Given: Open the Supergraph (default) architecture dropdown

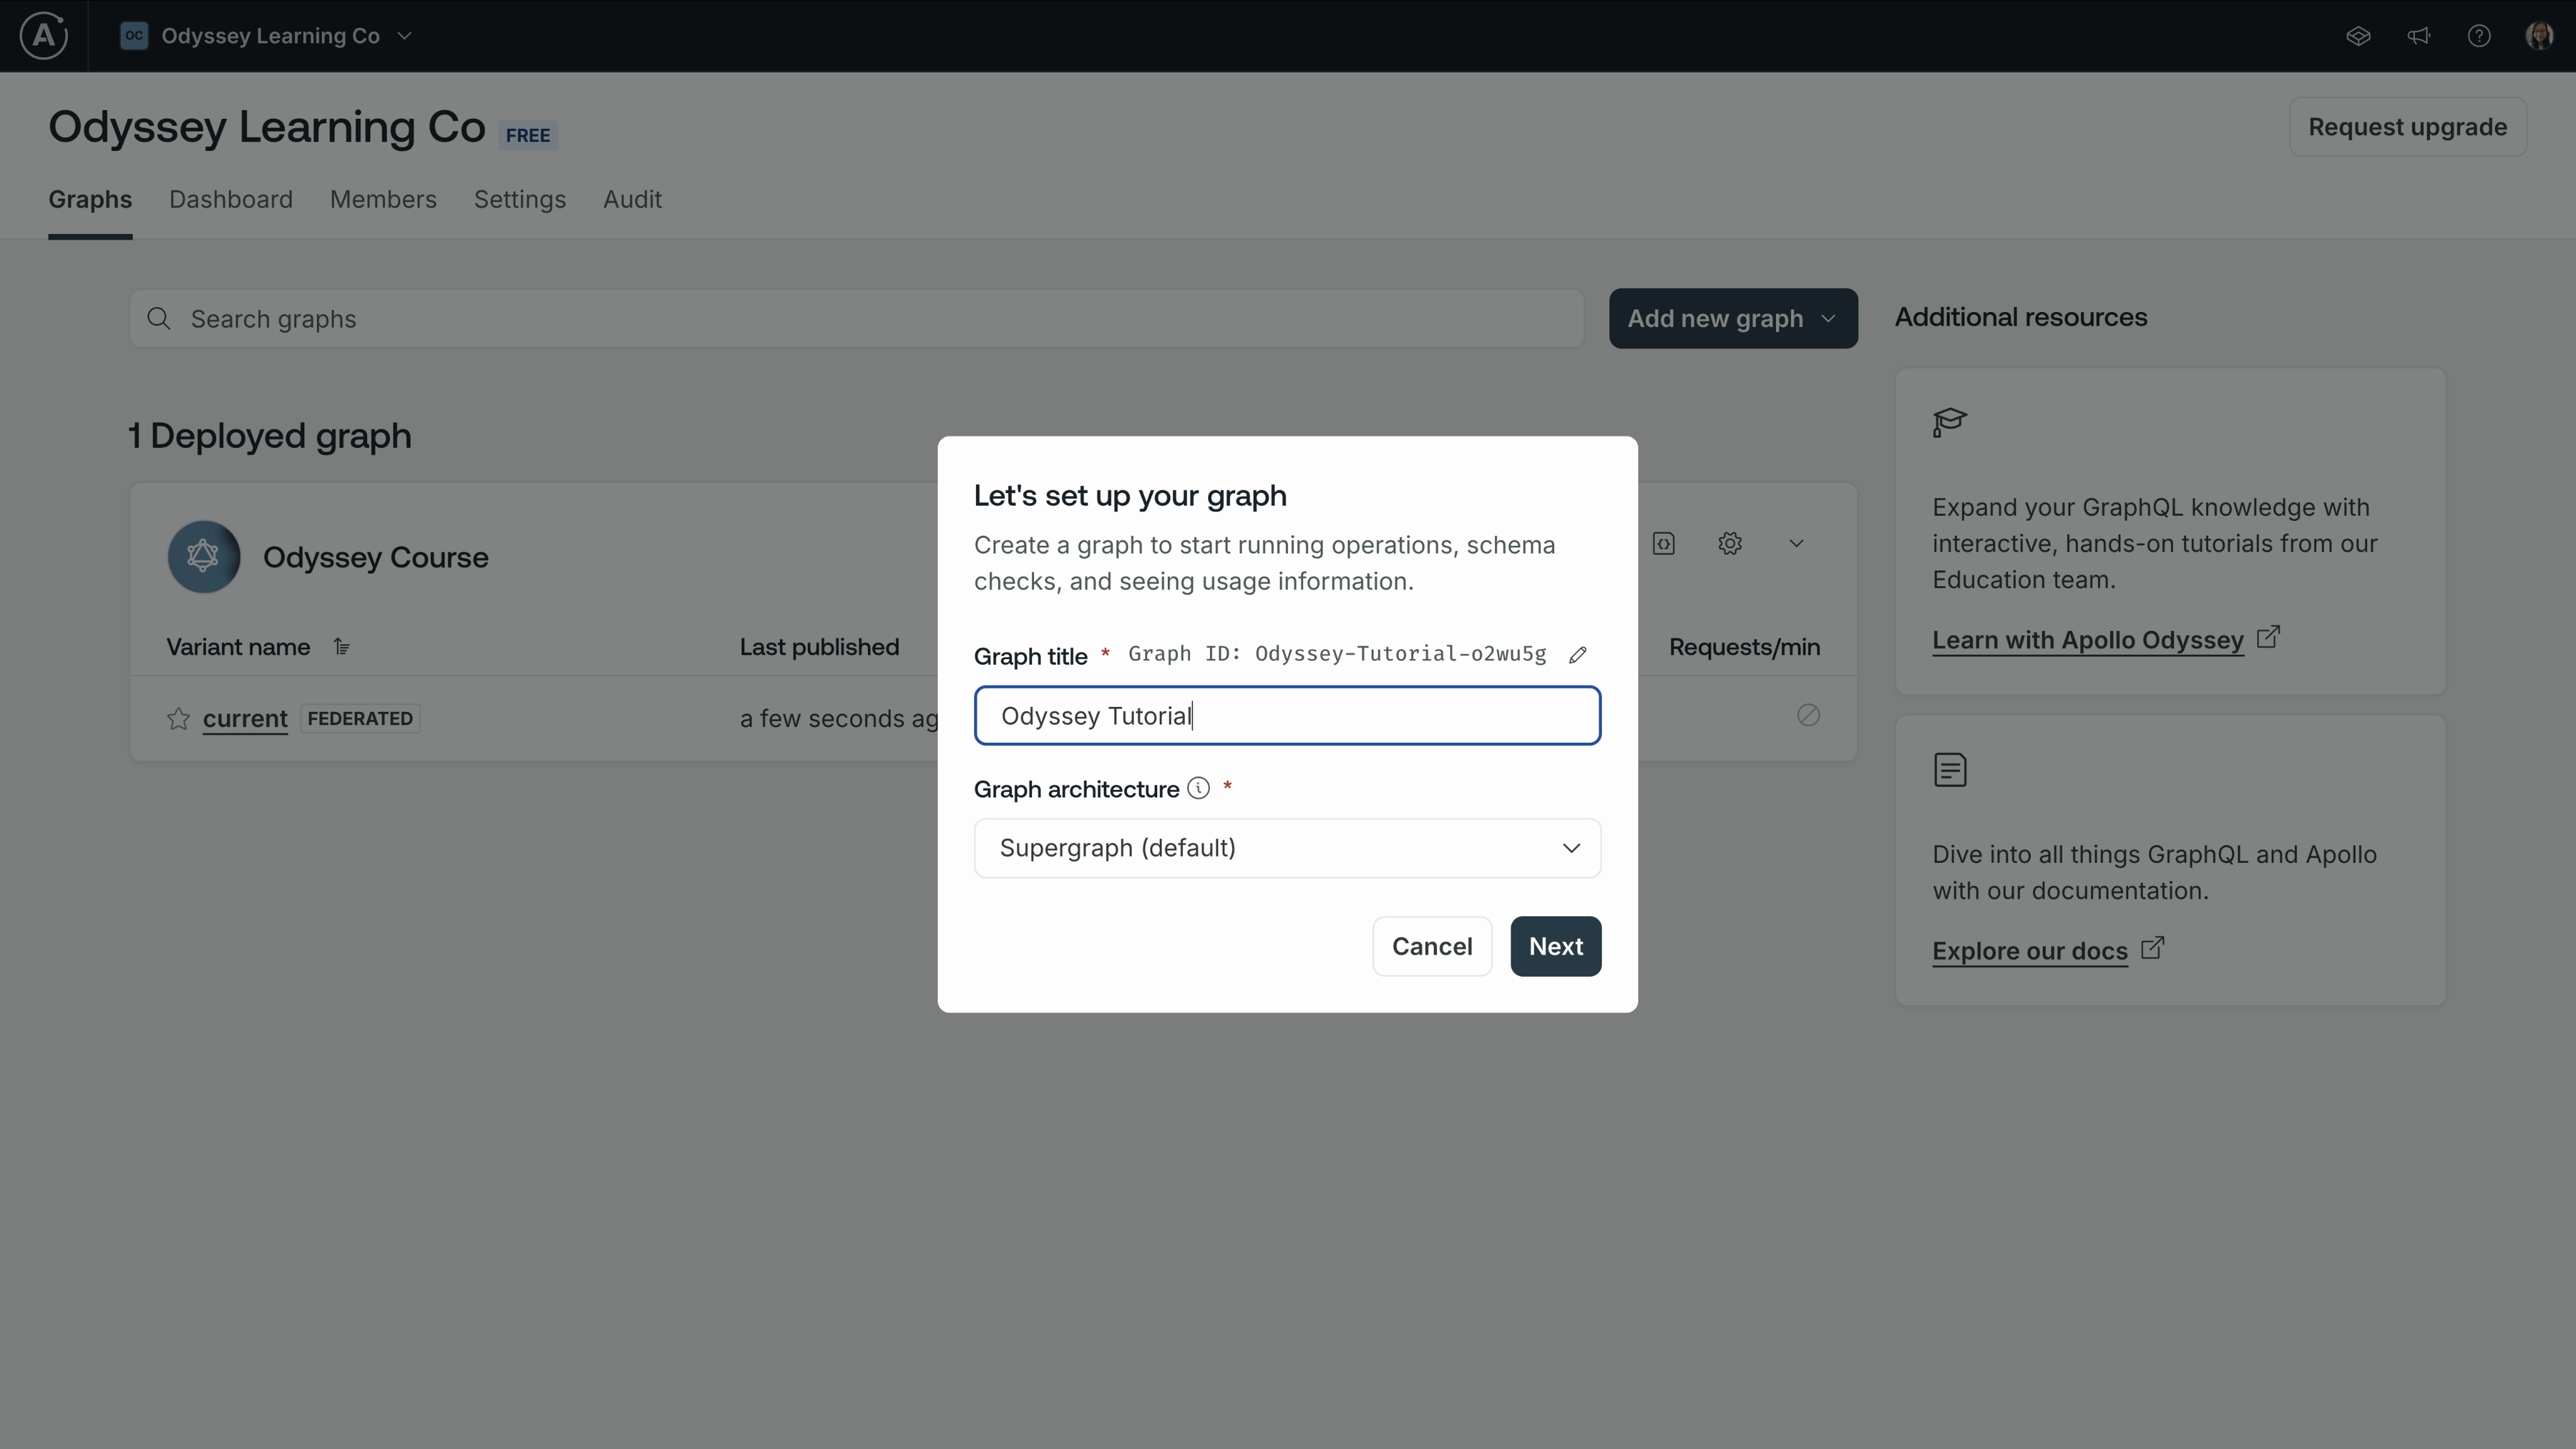Looking at the screenshot, I should [x=1287, y=848].
